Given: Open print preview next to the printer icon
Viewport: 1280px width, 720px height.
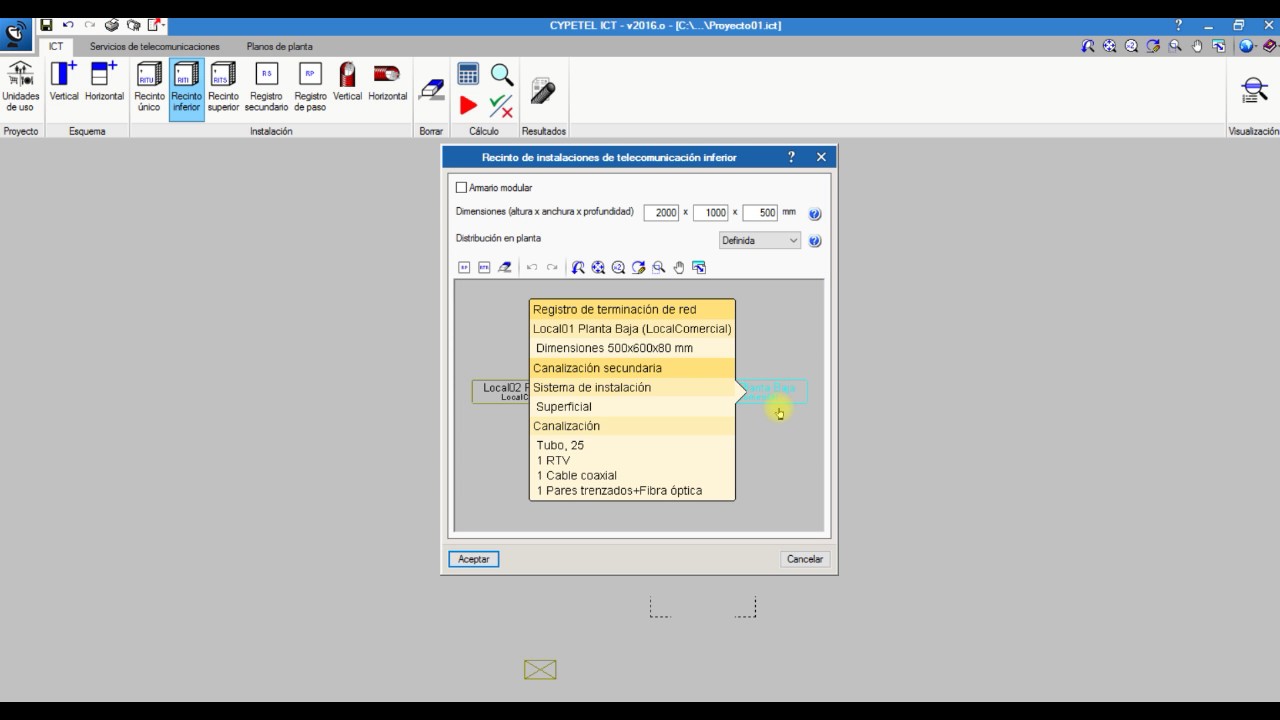Looking at the screenshot, I should (133, 25).
